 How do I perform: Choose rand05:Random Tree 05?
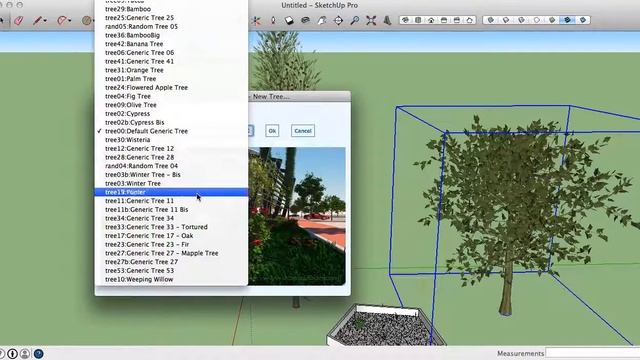(x=171, y=27)
